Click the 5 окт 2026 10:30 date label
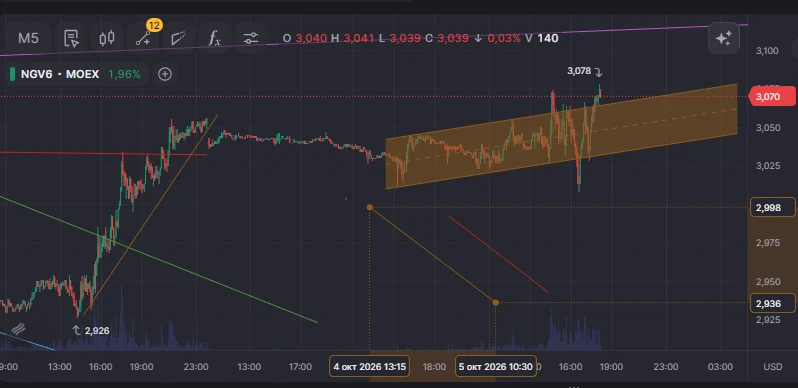798x388 pixels. click(496, 366)
